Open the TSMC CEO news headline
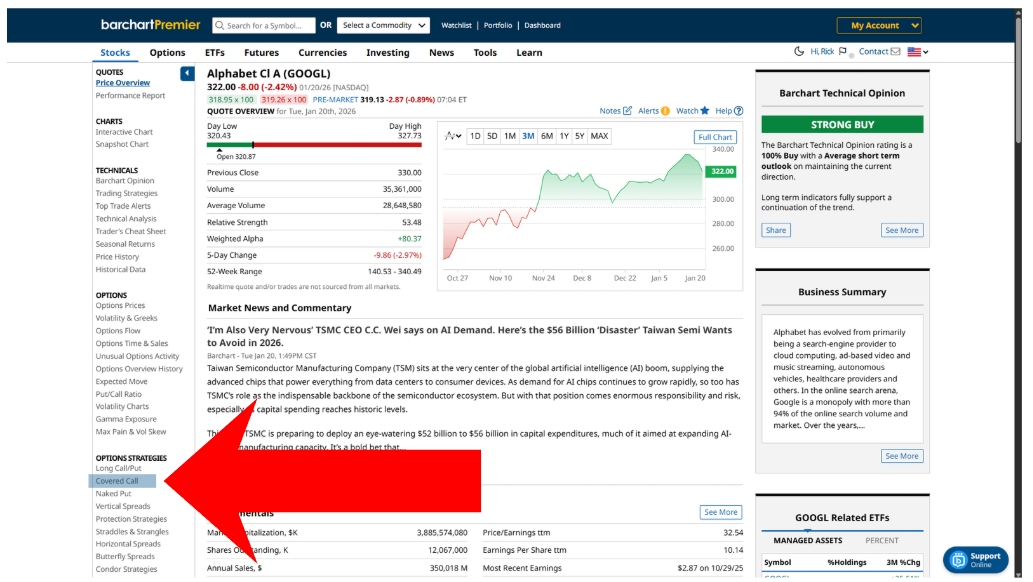Screen dimensions: 1033x582 pos(470,336)
